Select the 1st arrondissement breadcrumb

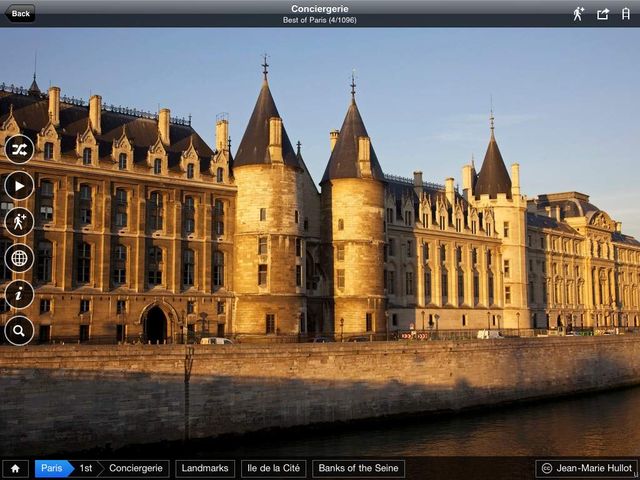87,468
